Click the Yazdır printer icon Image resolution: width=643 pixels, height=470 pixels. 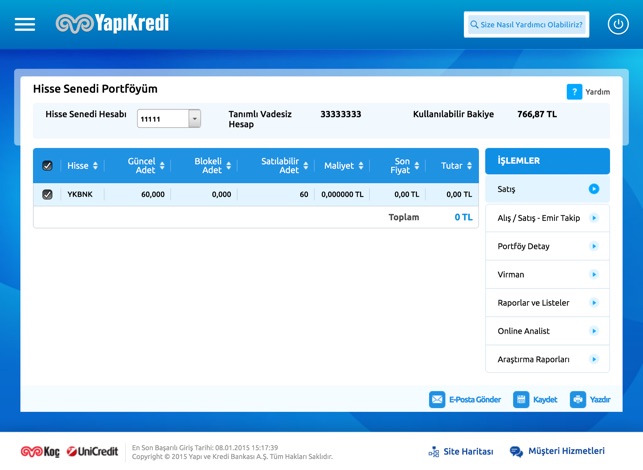(x=578, y=399)
